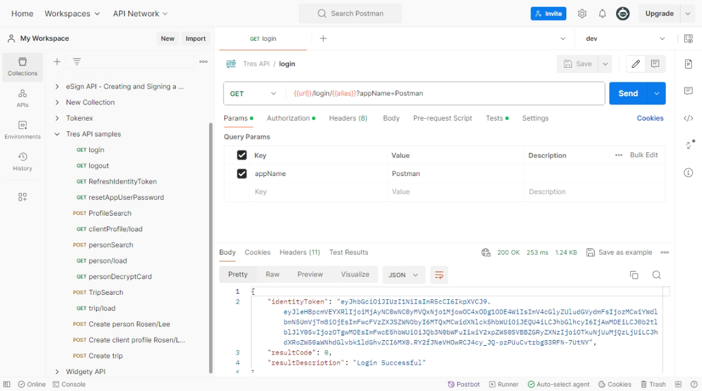Image resolution: width=702 pixels, height=391 pixels.
Task: Open Postbot in status bar
Action: [x=463, y=384]
